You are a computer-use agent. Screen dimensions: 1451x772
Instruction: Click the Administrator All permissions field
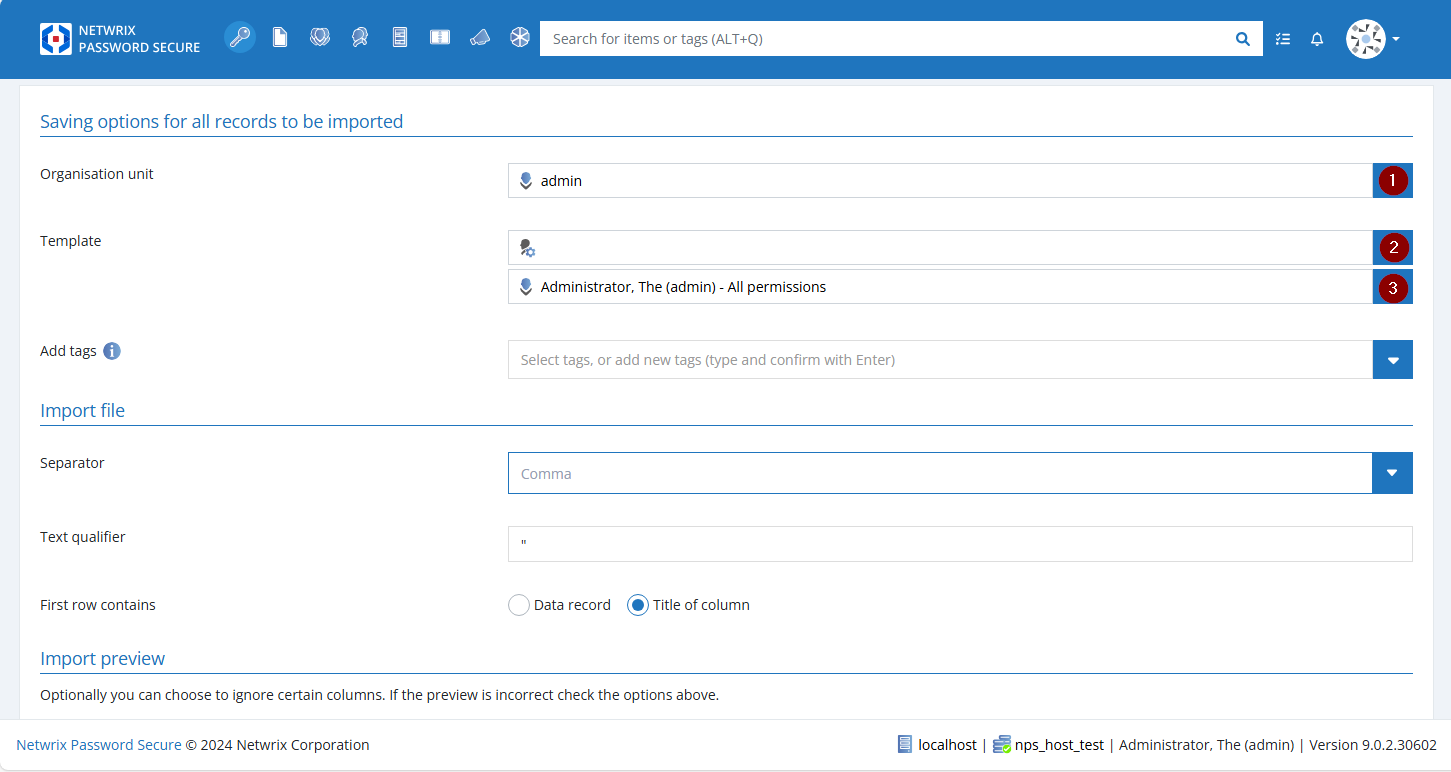(940, 287)
